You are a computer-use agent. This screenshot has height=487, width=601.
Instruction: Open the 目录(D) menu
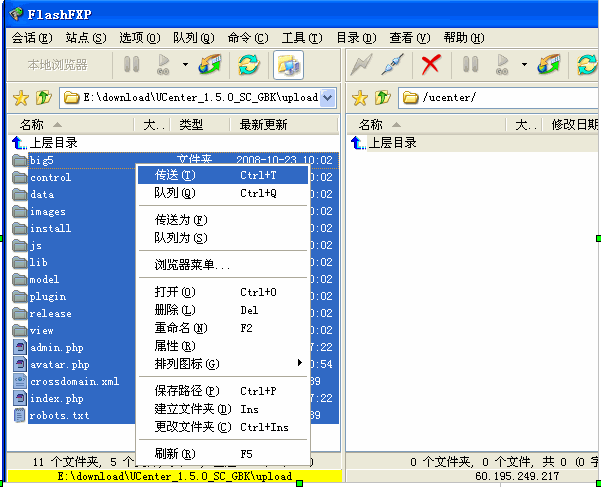[356, 38]
